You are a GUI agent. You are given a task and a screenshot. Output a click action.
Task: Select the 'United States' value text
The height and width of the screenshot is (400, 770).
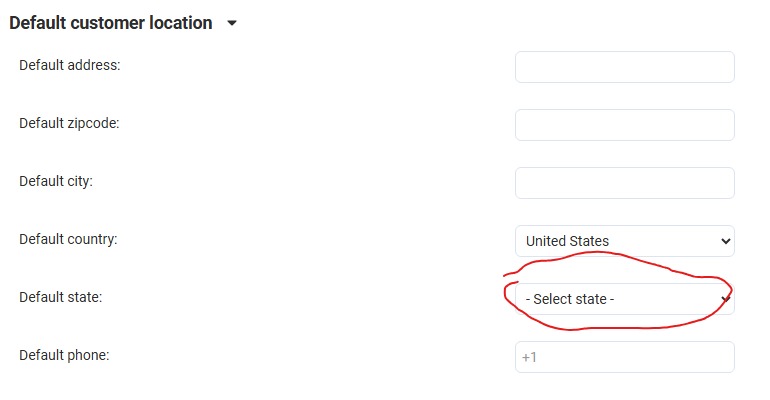coord(567,241)
